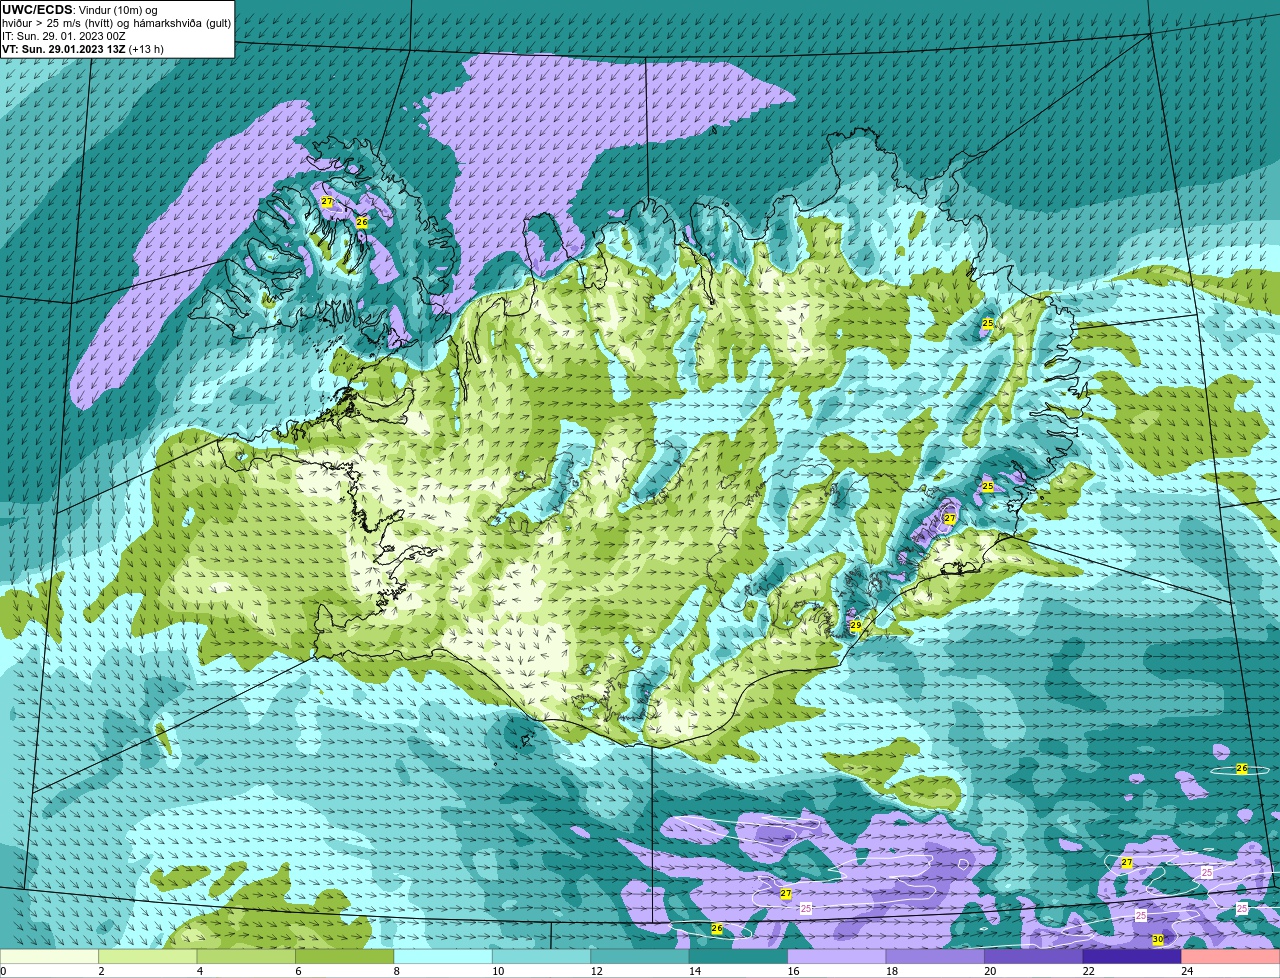Click the "UWC/ECDS: Vindur (10m) og" title line
The height and width of the screenshot is (978, 1280).
tap(80, 10)
